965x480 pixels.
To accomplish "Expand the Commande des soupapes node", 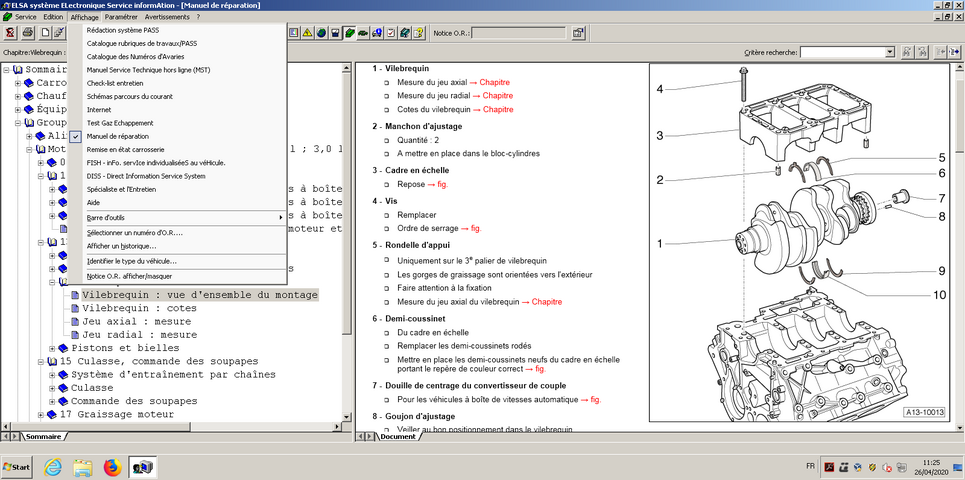I will [53, 401].
